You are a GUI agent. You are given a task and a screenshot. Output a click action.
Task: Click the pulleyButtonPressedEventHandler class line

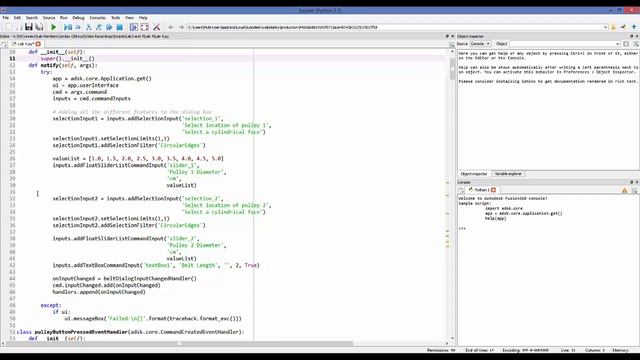point(131,332)
